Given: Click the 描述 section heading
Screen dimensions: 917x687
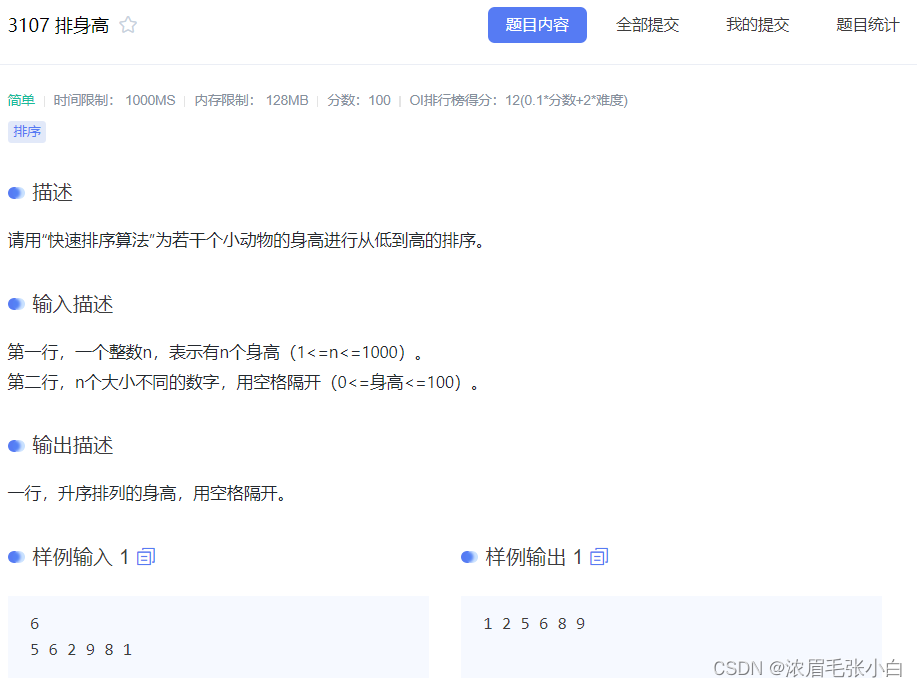Looking at the screenshot, I should (x=53, y=192).
